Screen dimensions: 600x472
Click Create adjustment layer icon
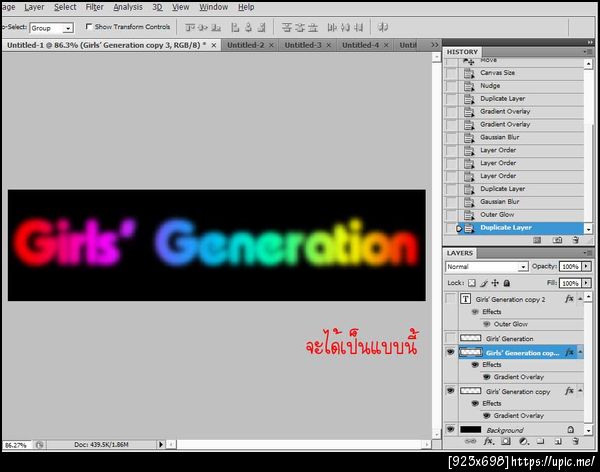523,441
